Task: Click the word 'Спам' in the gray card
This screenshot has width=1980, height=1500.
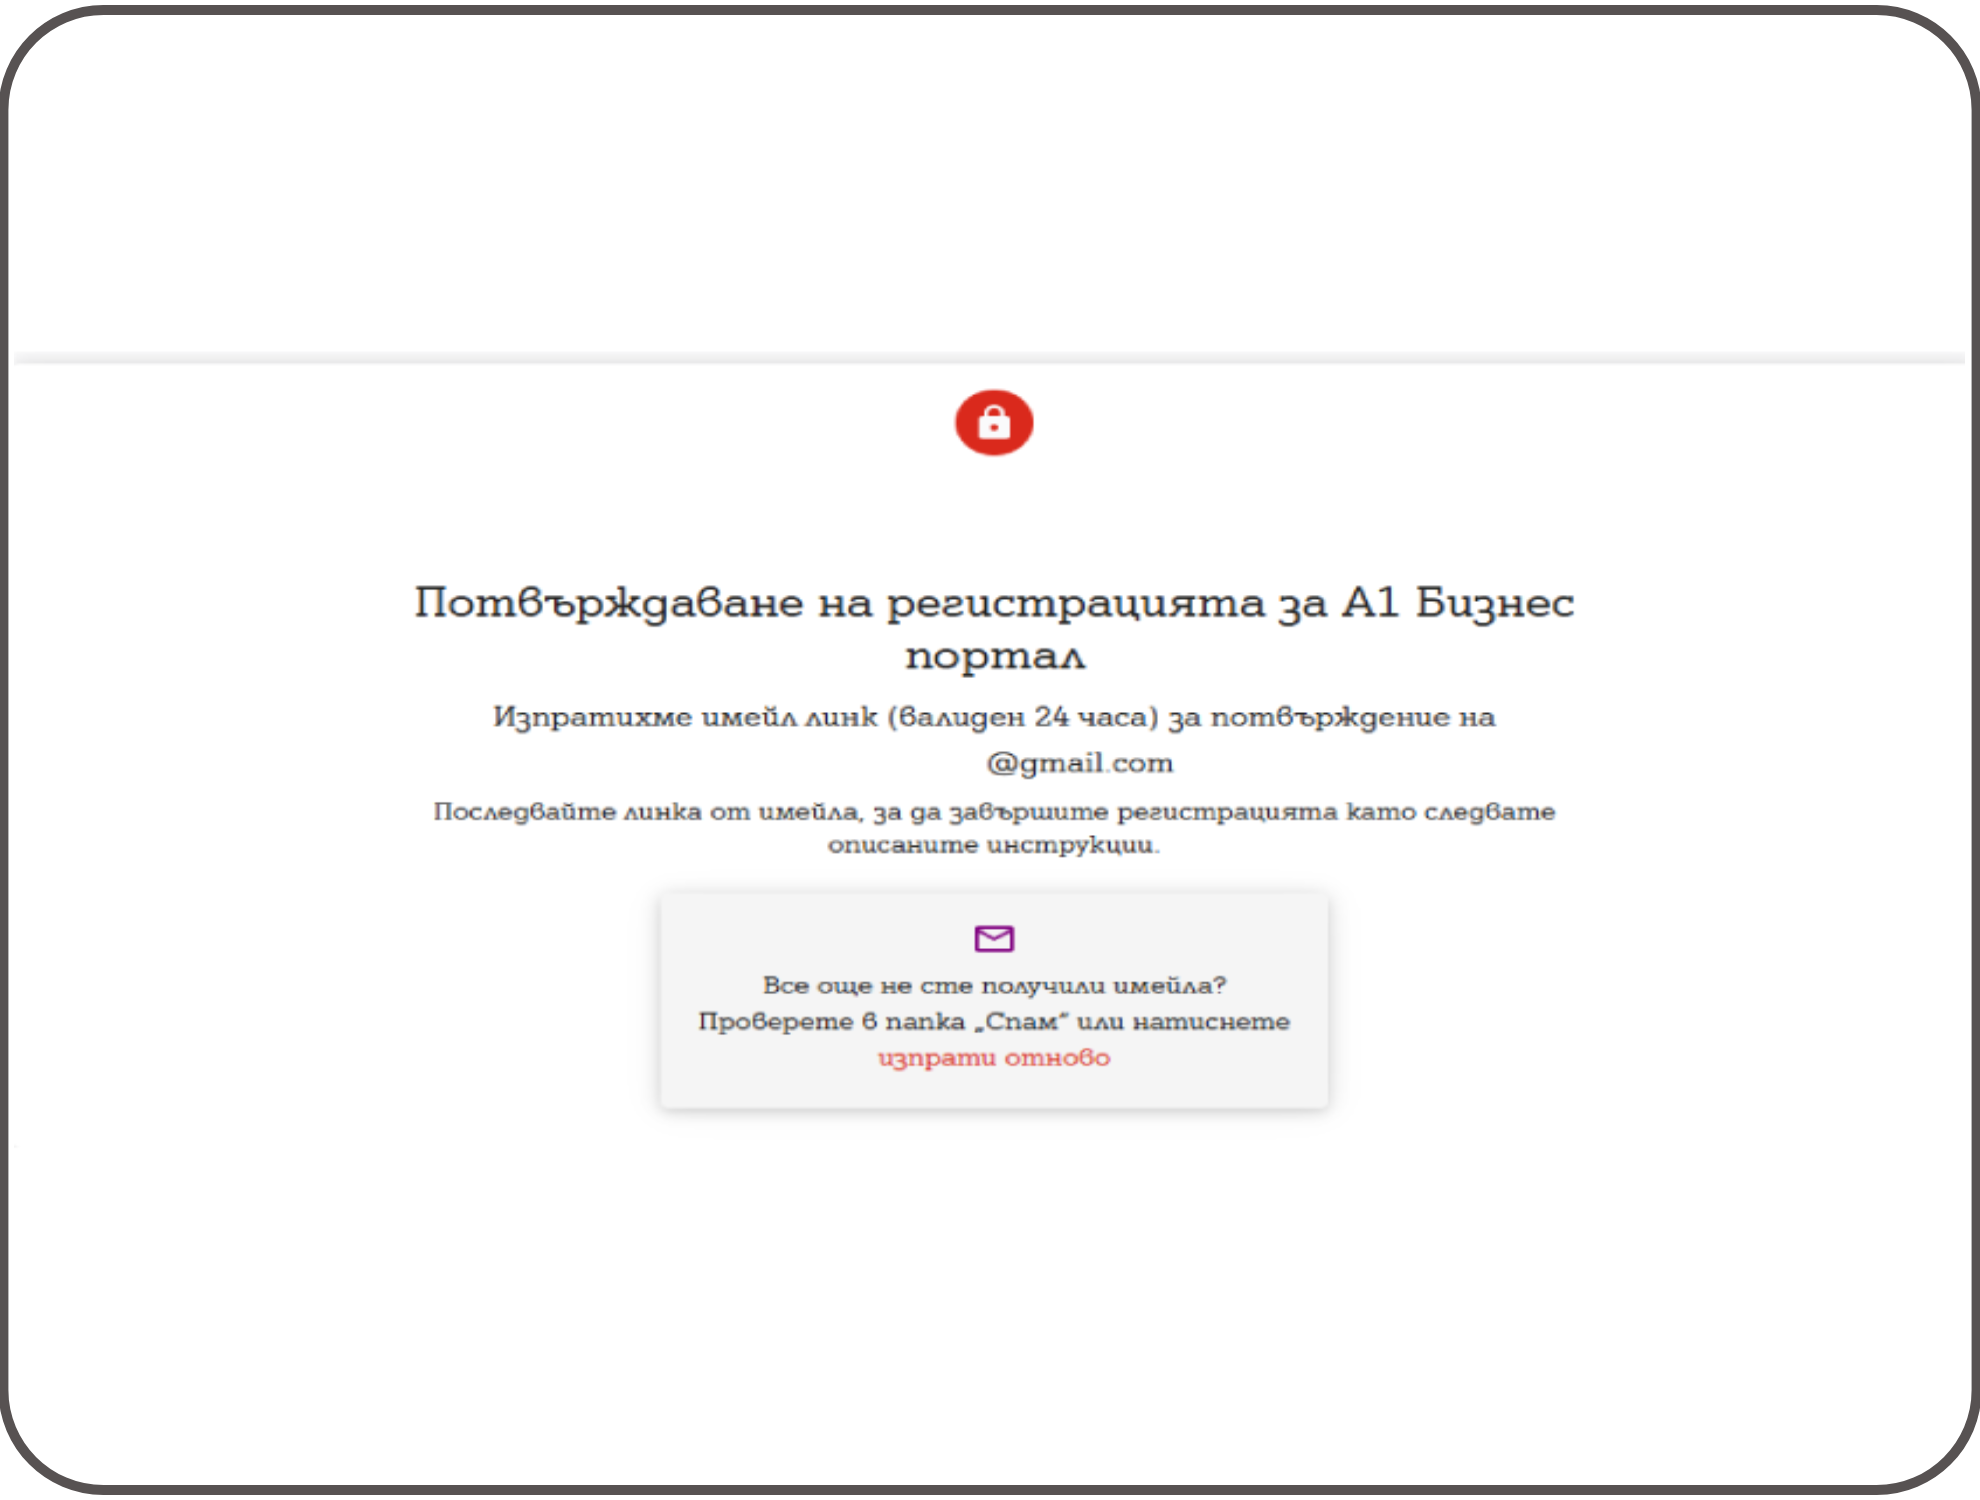Action: coord(1022,1021)
